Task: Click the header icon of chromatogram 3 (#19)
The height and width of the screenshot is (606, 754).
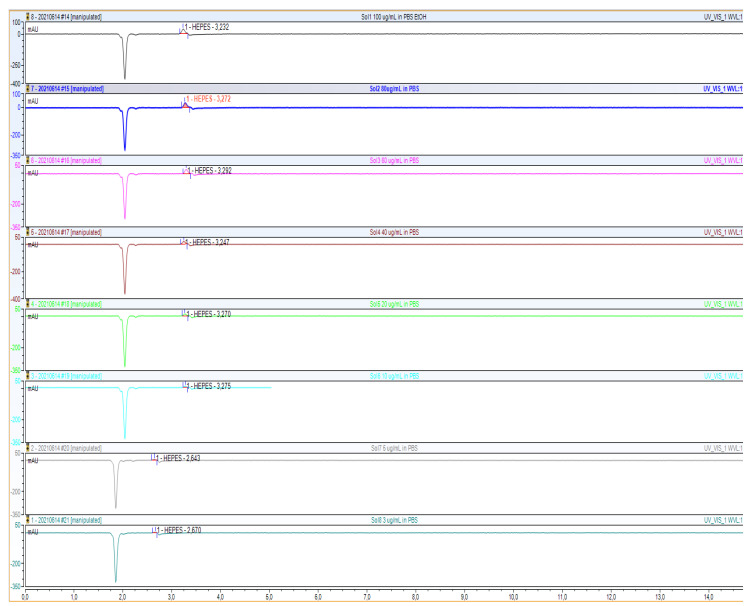Action: click(x=28, y=375)
